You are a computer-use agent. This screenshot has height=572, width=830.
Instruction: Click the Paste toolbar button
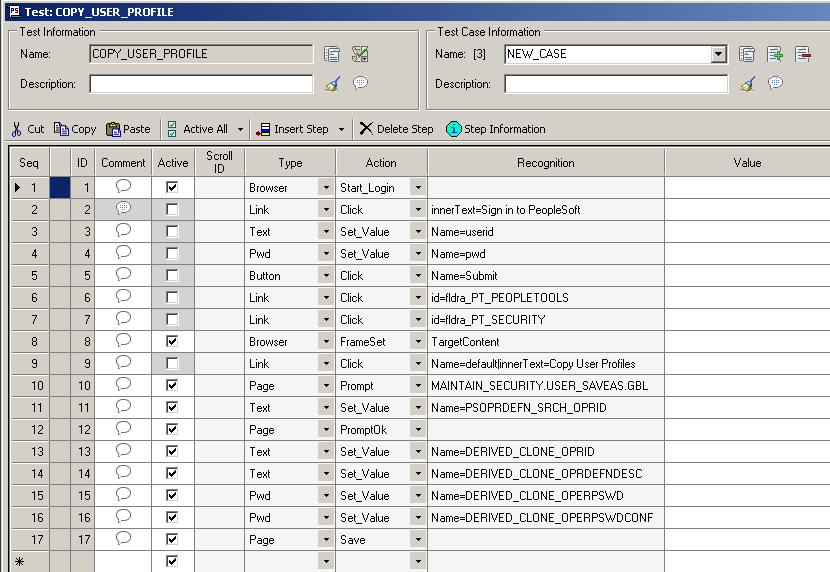pos(128,129)
